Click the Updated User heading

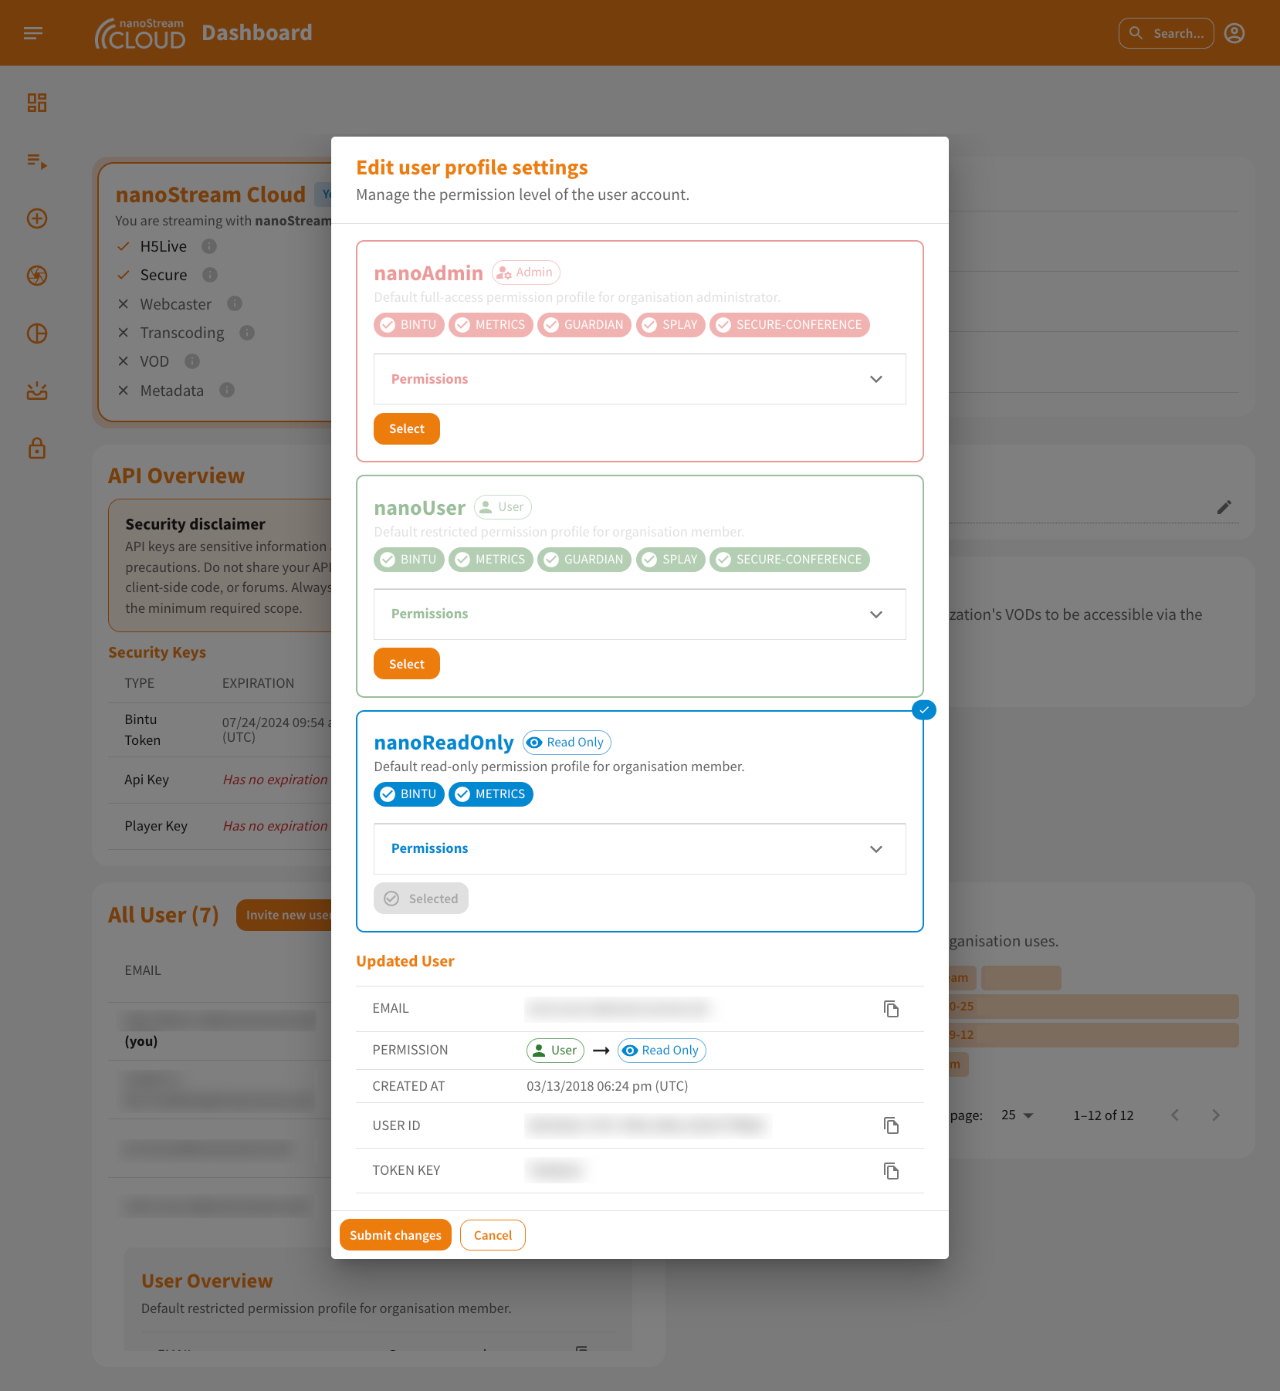coord(405,961)
